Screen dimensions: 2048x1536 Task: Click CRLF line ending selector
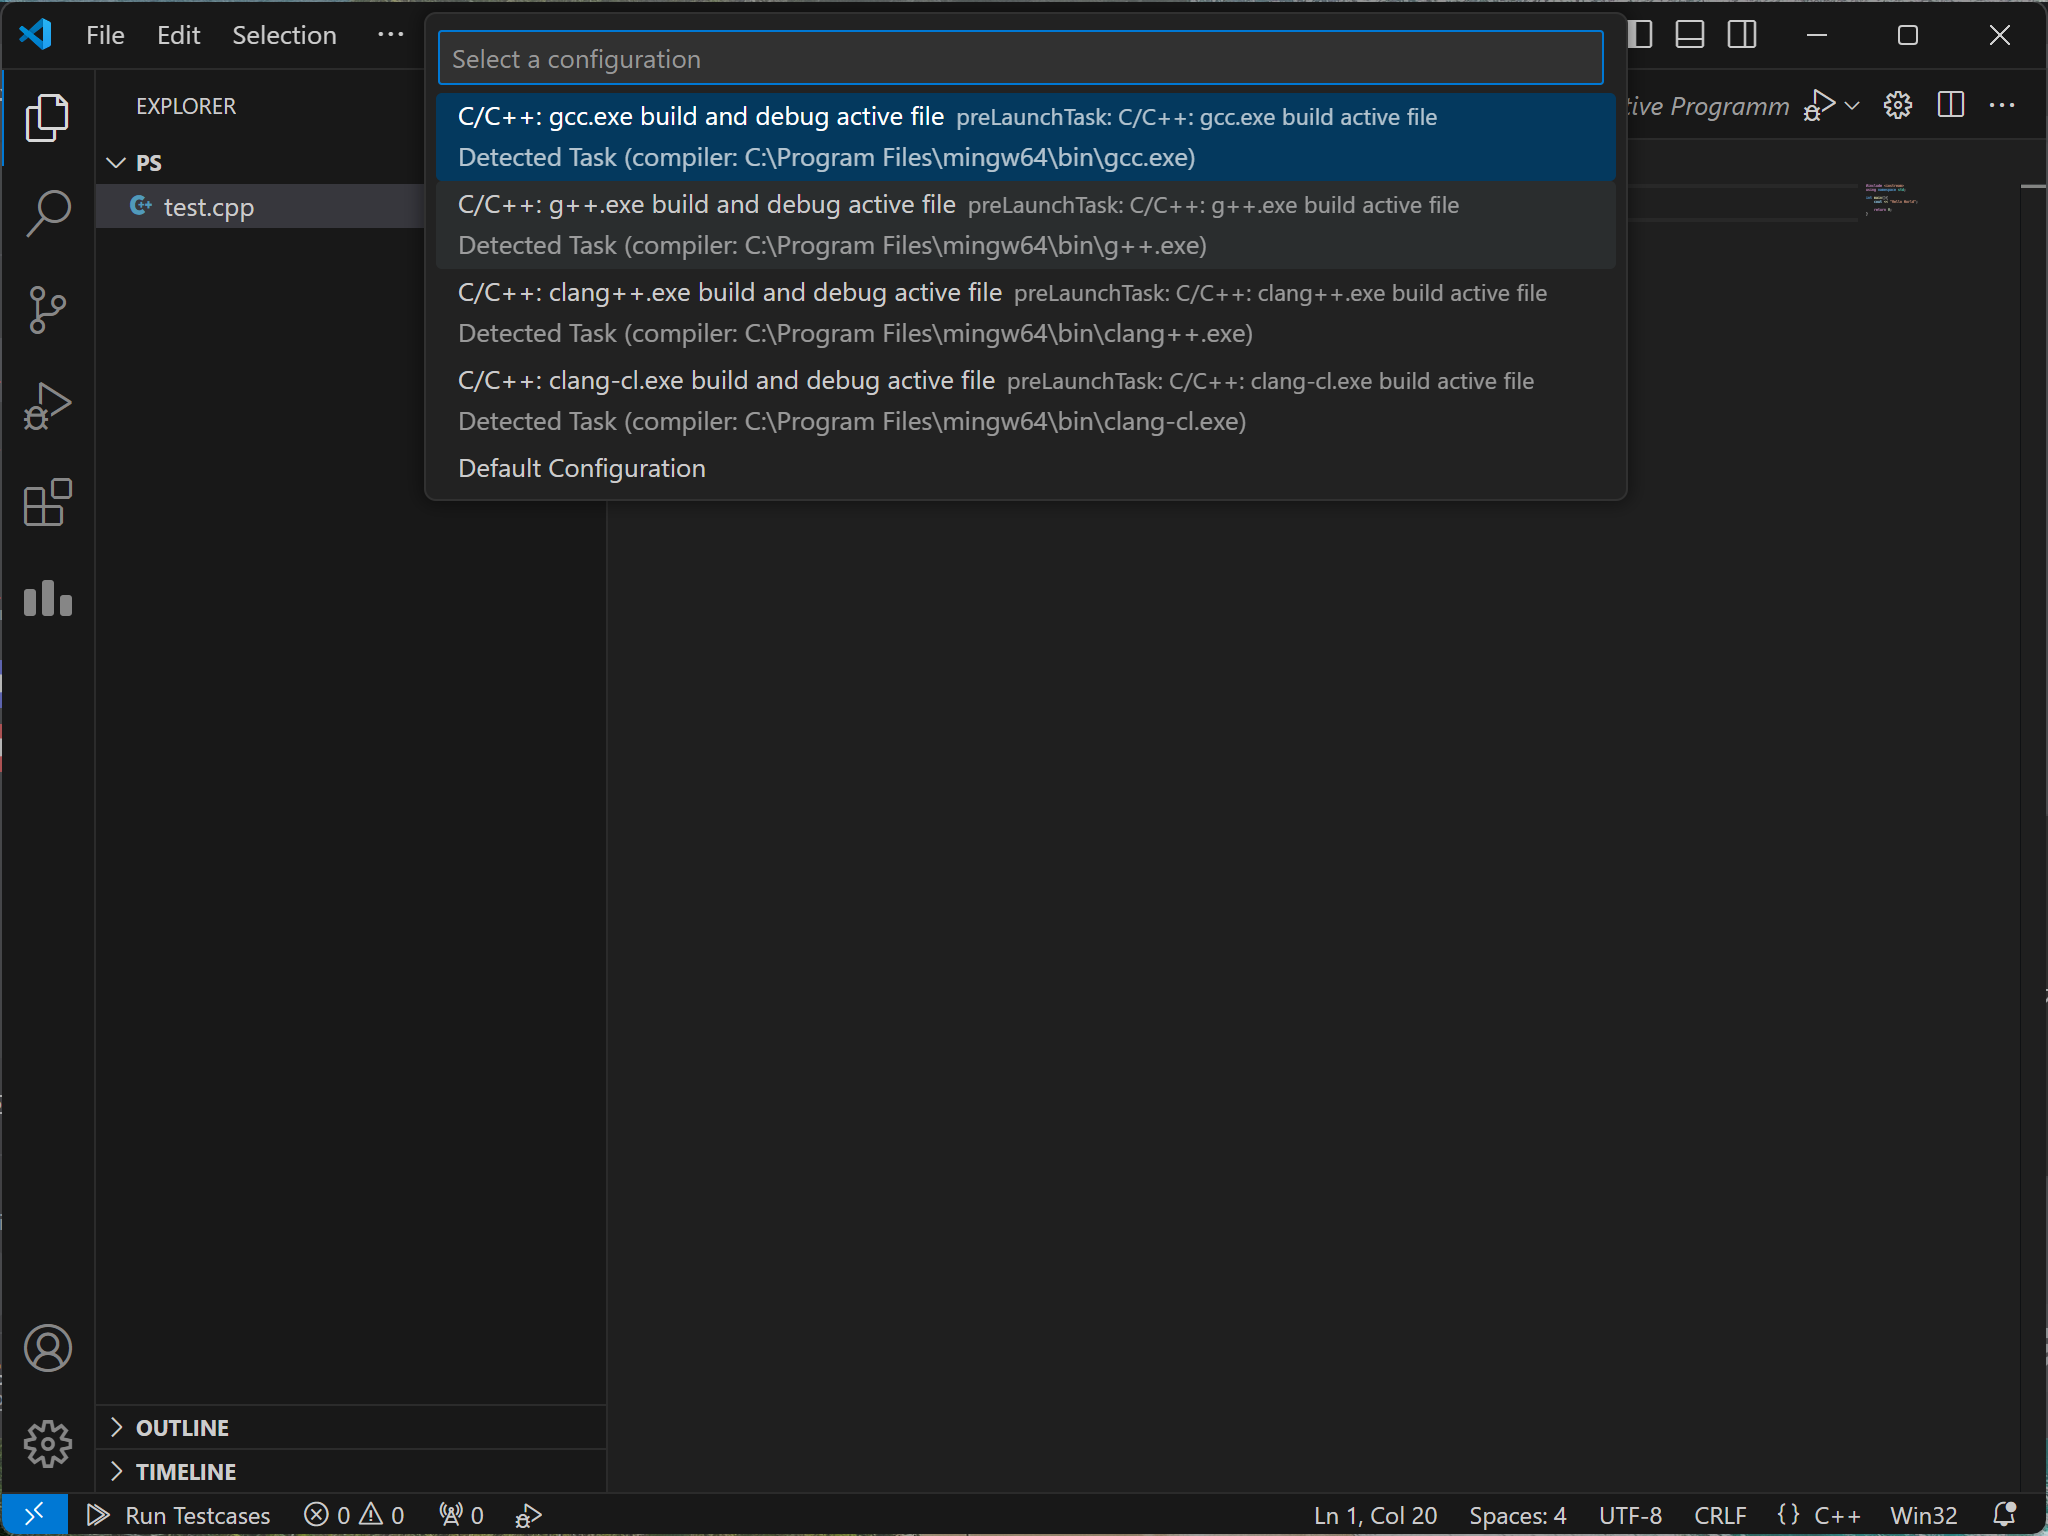(x=1720, y=1515)
